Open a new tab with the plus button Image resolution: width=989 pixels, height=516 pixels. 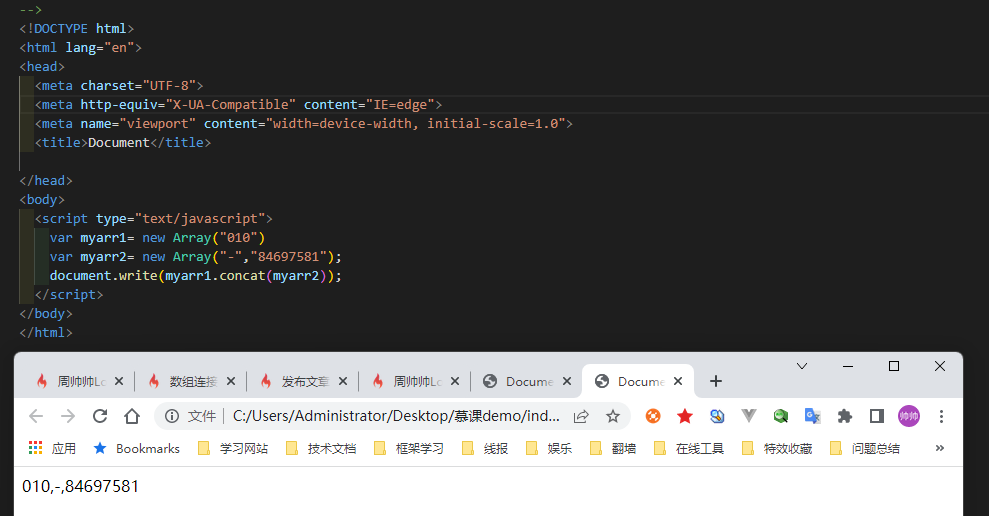click(715, 381)
